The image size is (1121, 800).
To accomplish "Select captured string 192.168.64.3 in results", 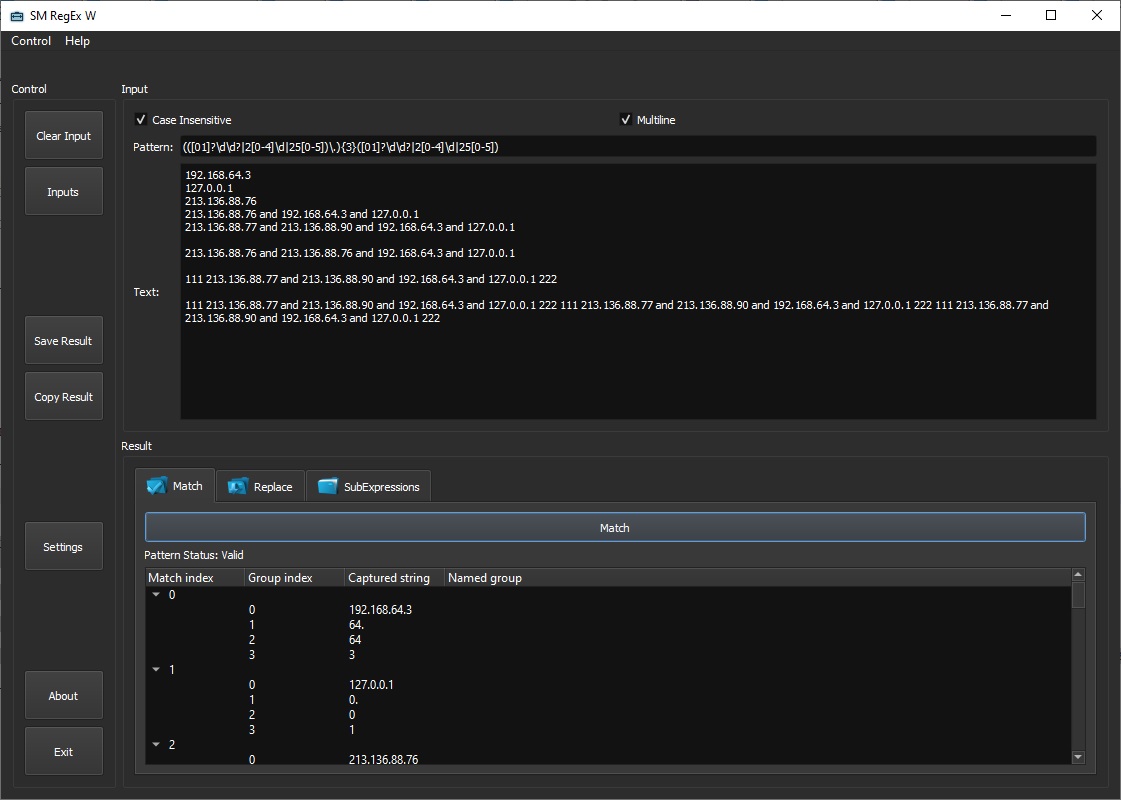I will [x=380, y=610].
